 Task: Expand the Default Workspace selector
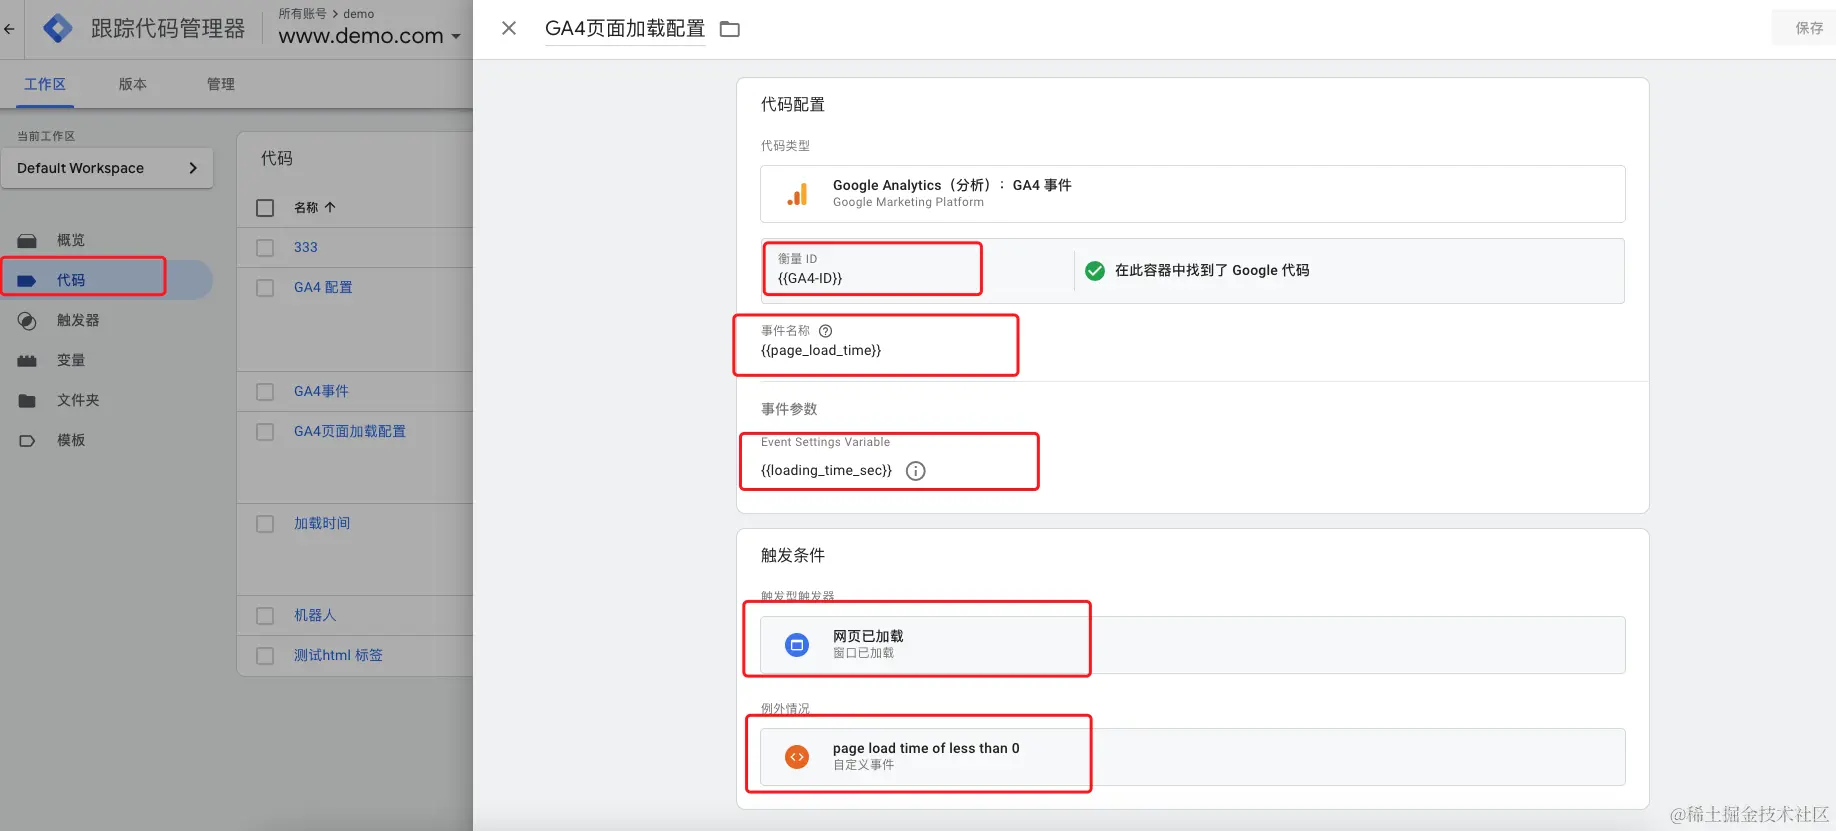pos(107,168)
